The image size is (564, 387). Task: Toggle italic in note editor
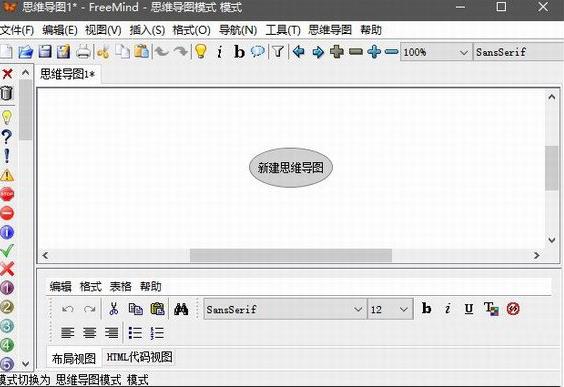[447, 309]
